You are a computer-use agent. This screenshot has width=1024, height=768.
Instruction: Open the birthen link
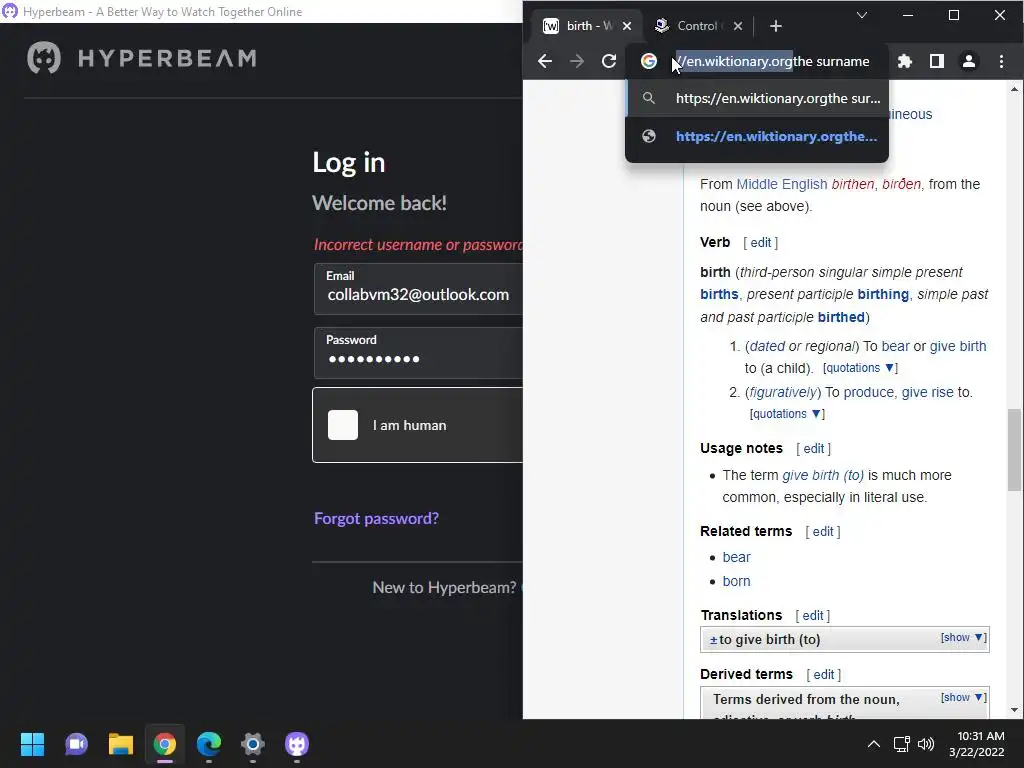tap(852, 184)
